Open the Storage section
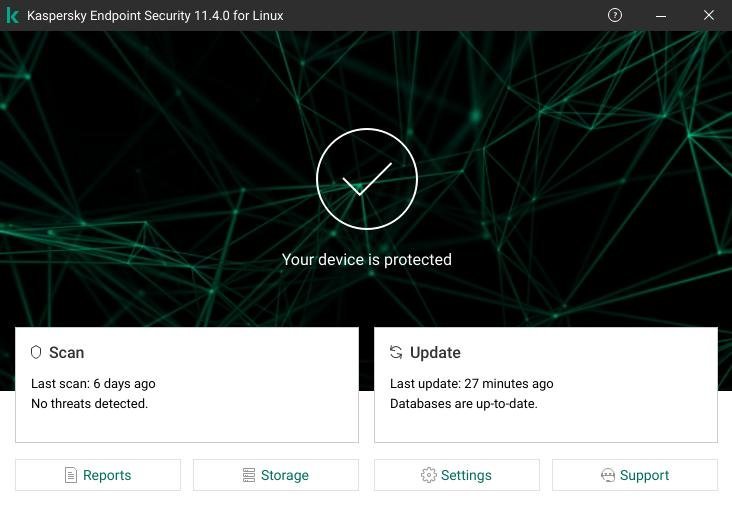Image resolution: width=732 pixels, height=505 pixels. pos(276,475)
